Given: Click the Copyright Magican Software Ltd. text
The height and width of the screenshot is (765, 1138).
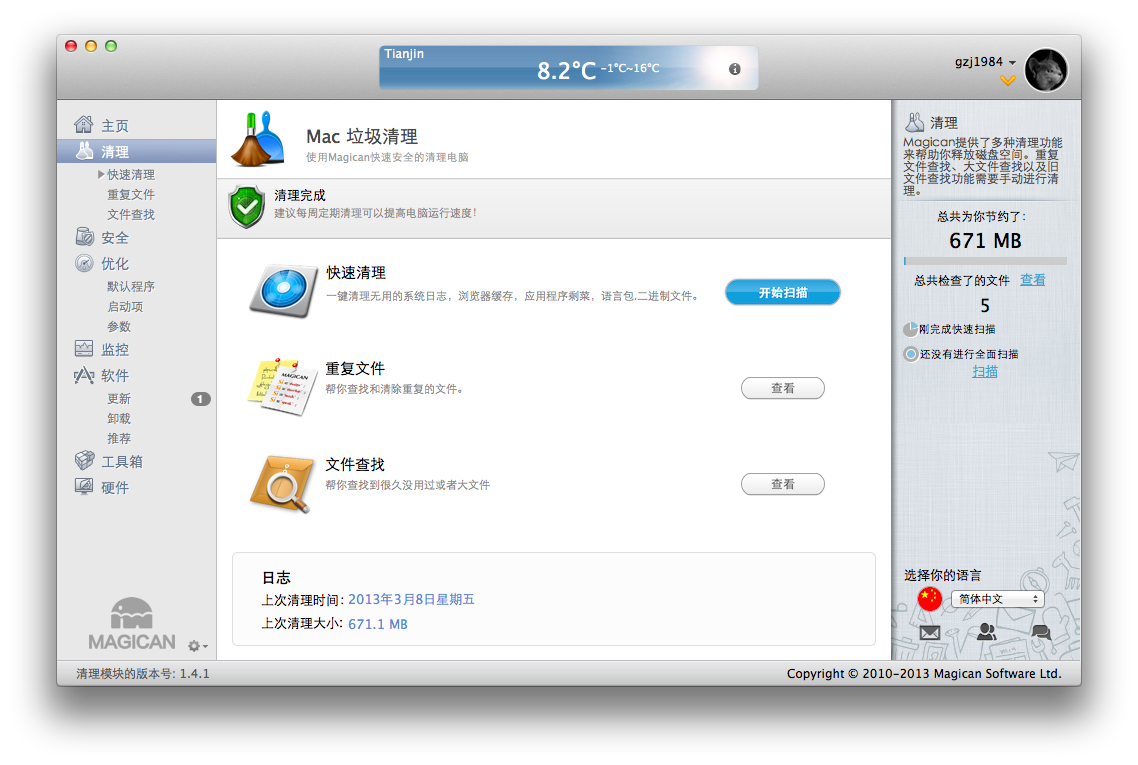Looking at the screenshot, I should [924, 674].
